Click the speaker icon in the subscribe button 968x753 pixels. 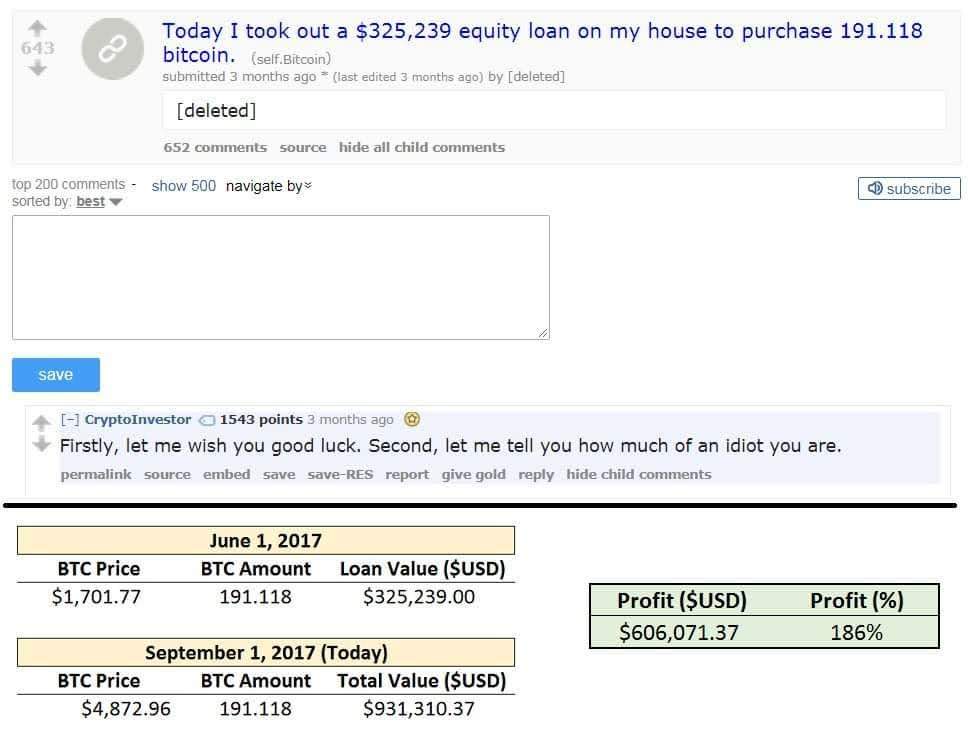click(x=874, y=188)
